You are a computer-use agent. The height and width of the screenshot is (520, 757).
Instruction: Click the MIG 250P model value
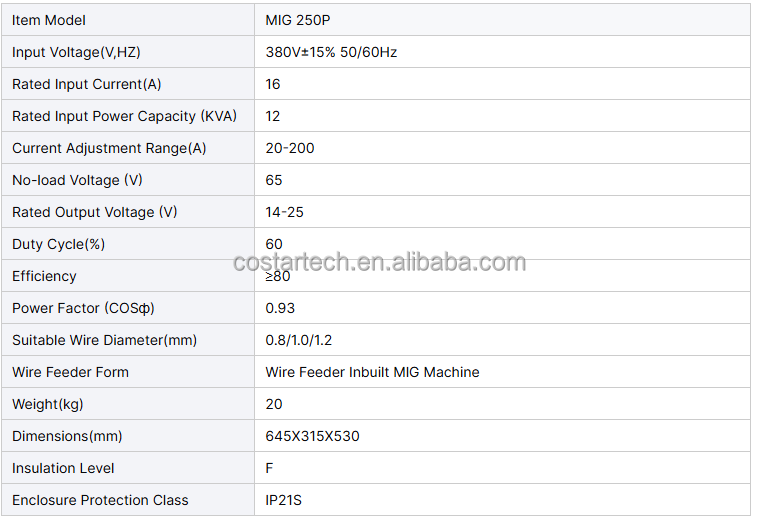[x=298, y=20]
